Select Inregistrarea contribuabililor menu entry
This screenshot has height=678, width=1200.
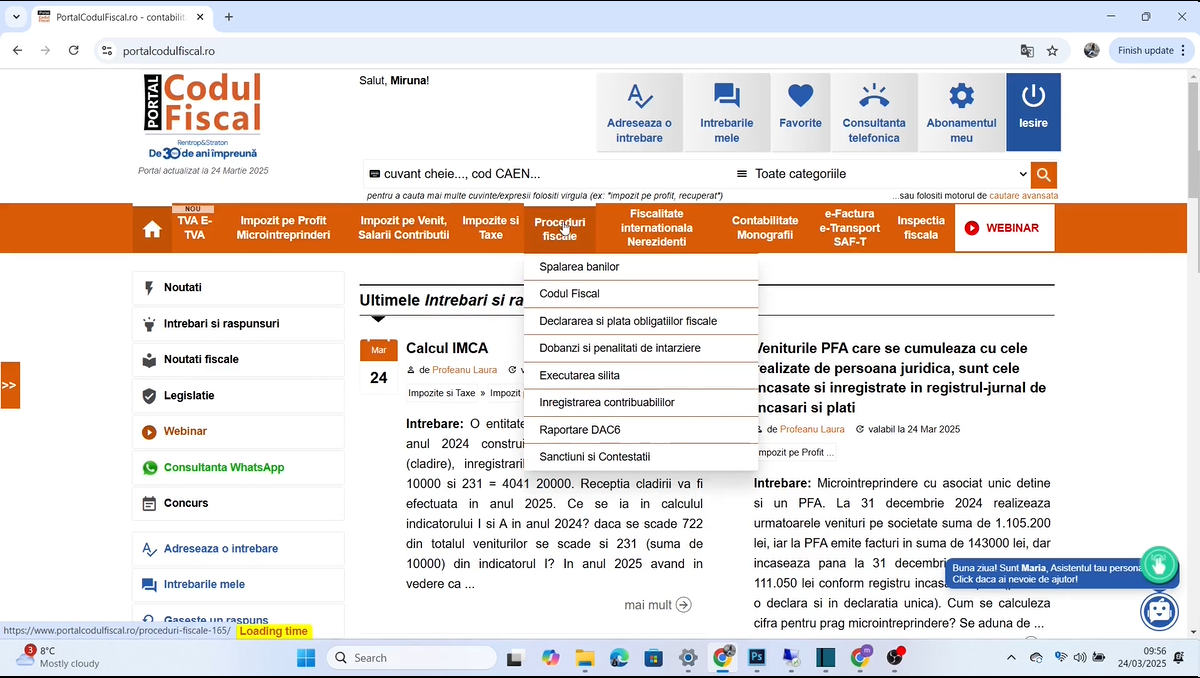coord(641,402)
